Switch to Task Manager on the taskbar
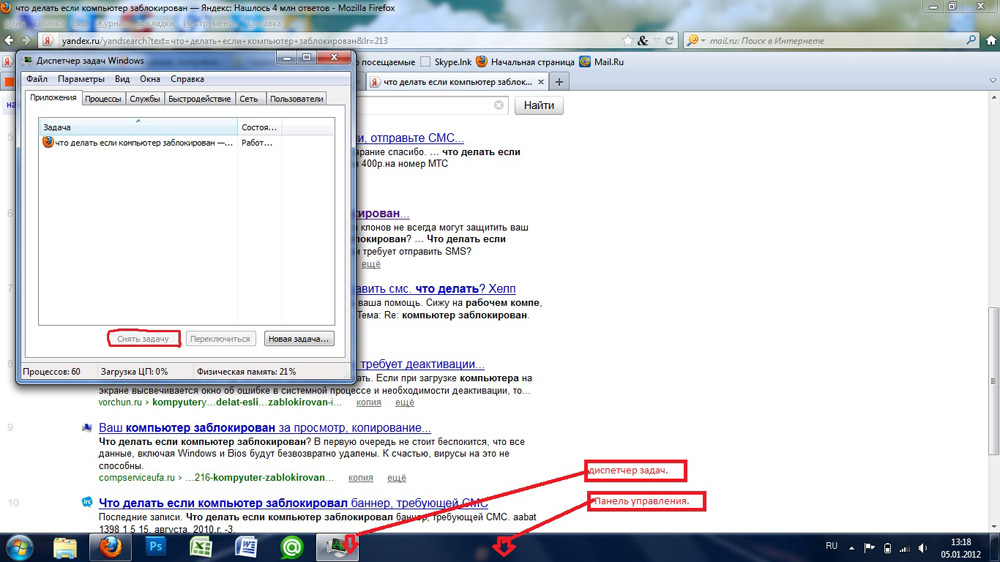The width and height of the screenshot is (1000, 562). (x=337, y=547)
